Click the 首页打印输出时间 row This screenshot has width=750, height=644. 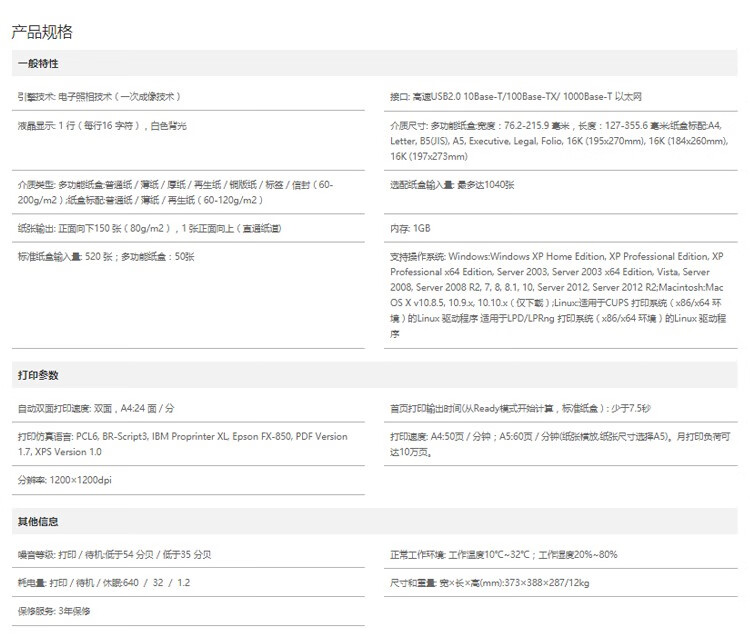click(520, 408)
